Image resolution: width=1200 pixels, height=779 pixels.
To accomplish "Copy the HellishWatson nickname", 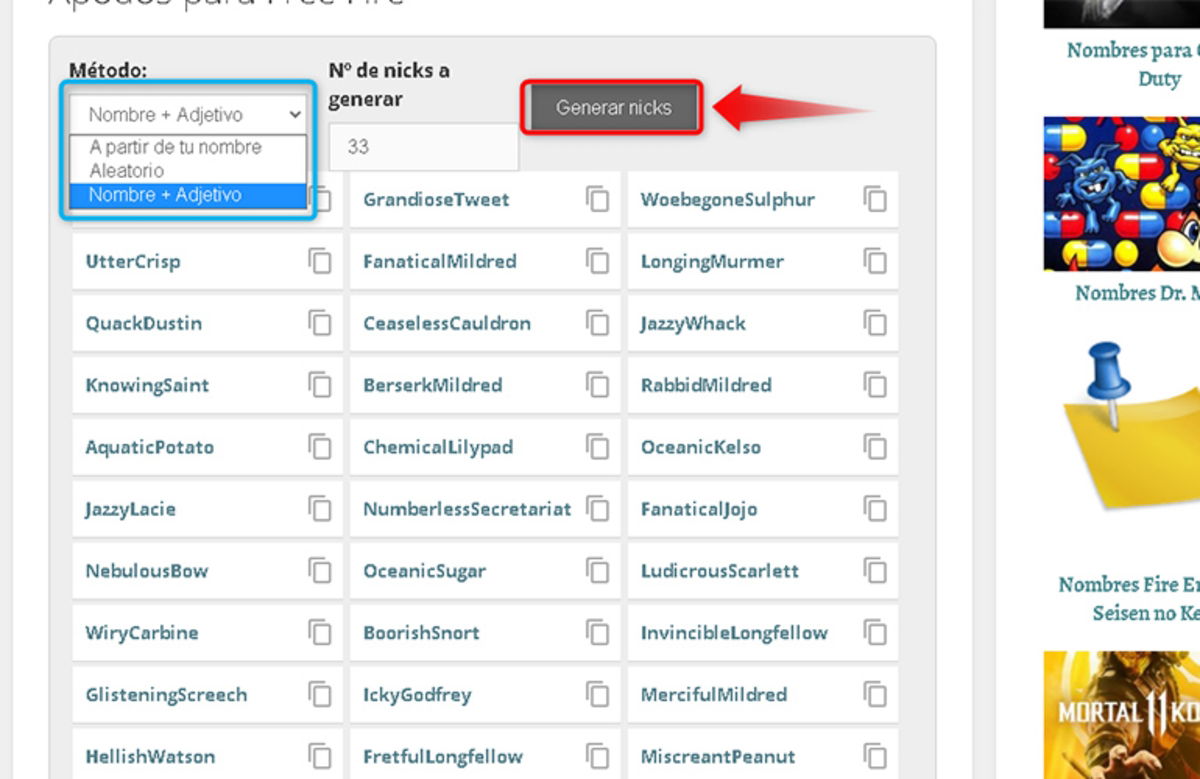I will pos(320,756).
